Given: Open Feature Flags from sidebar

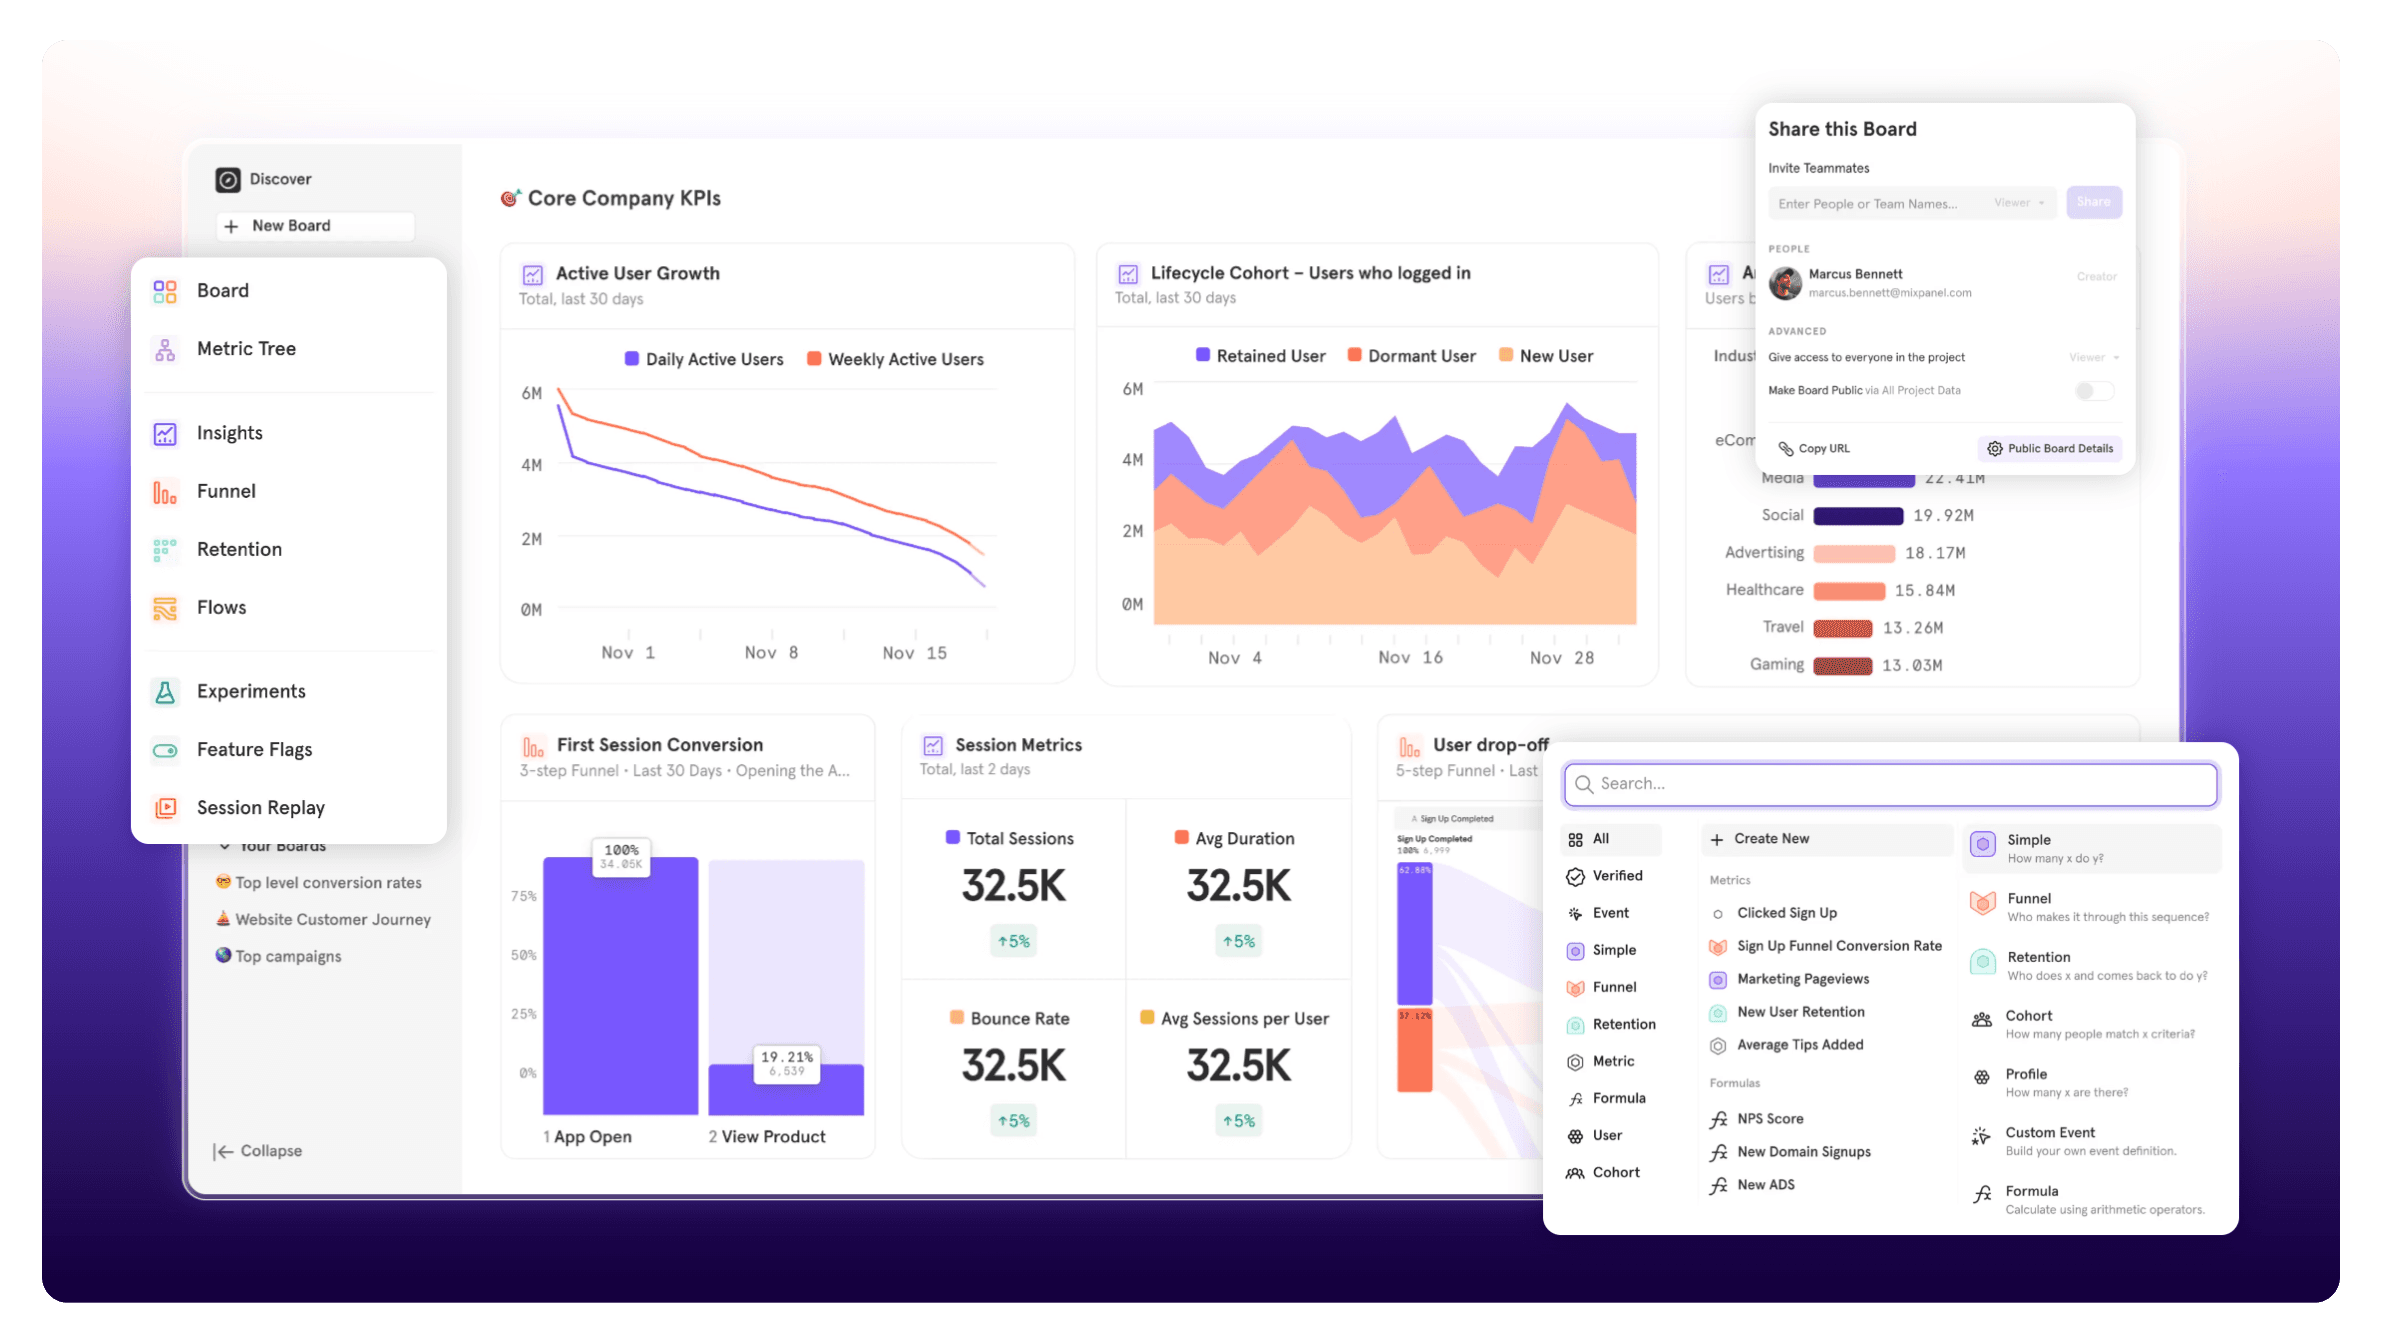Looking at the screenshot, I should click(254, 749).
